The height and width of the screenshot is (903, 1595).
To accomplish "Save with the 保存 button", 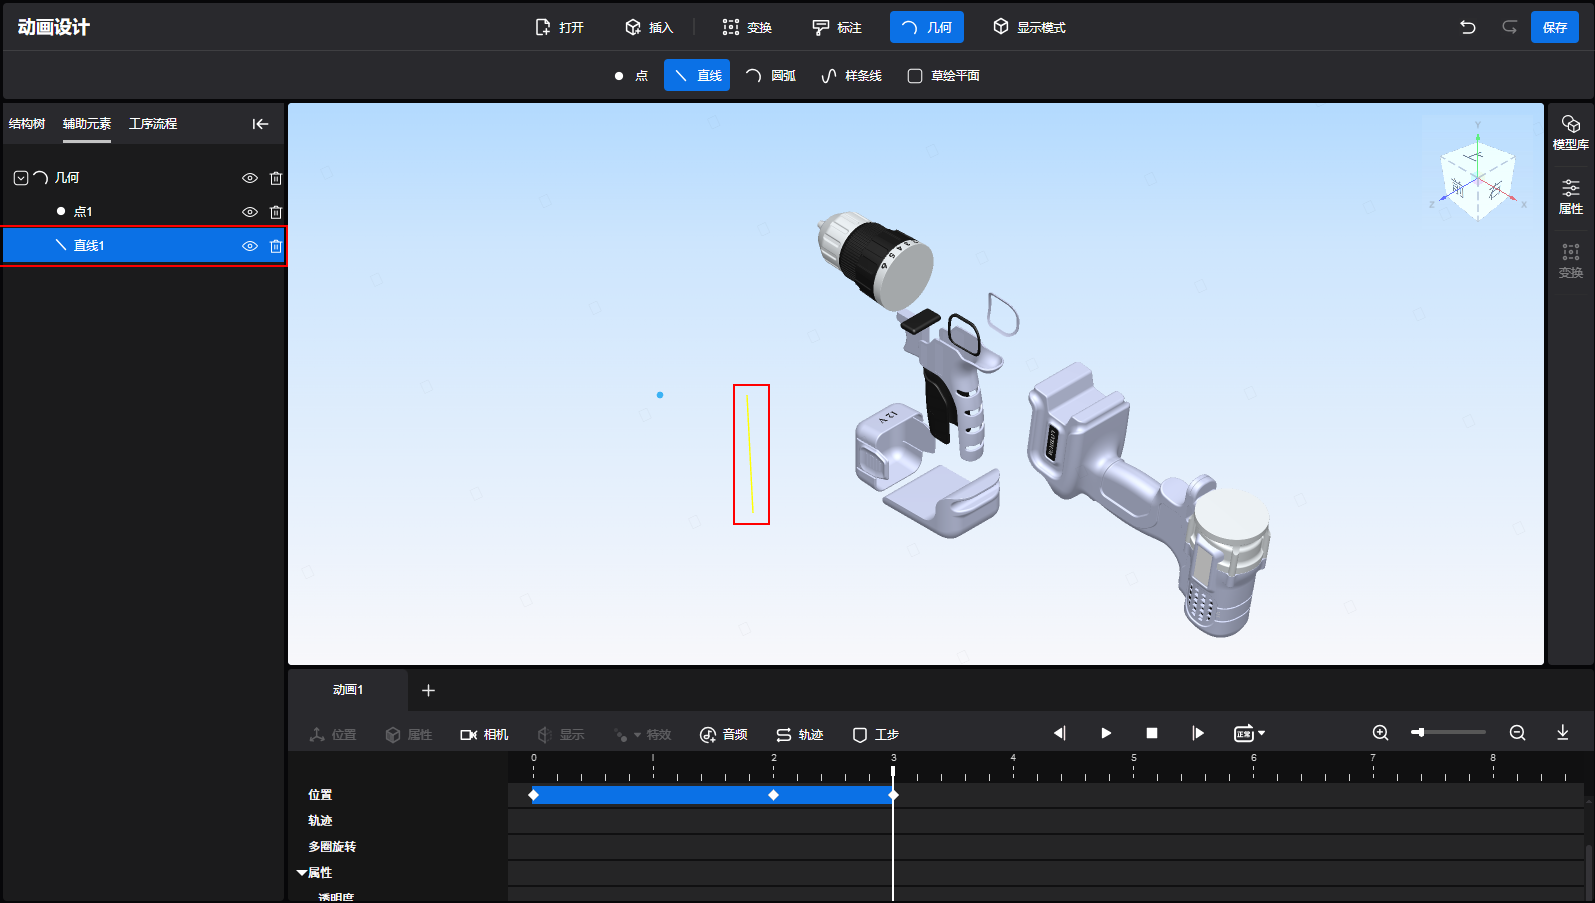I will [x=1555, y=27].
